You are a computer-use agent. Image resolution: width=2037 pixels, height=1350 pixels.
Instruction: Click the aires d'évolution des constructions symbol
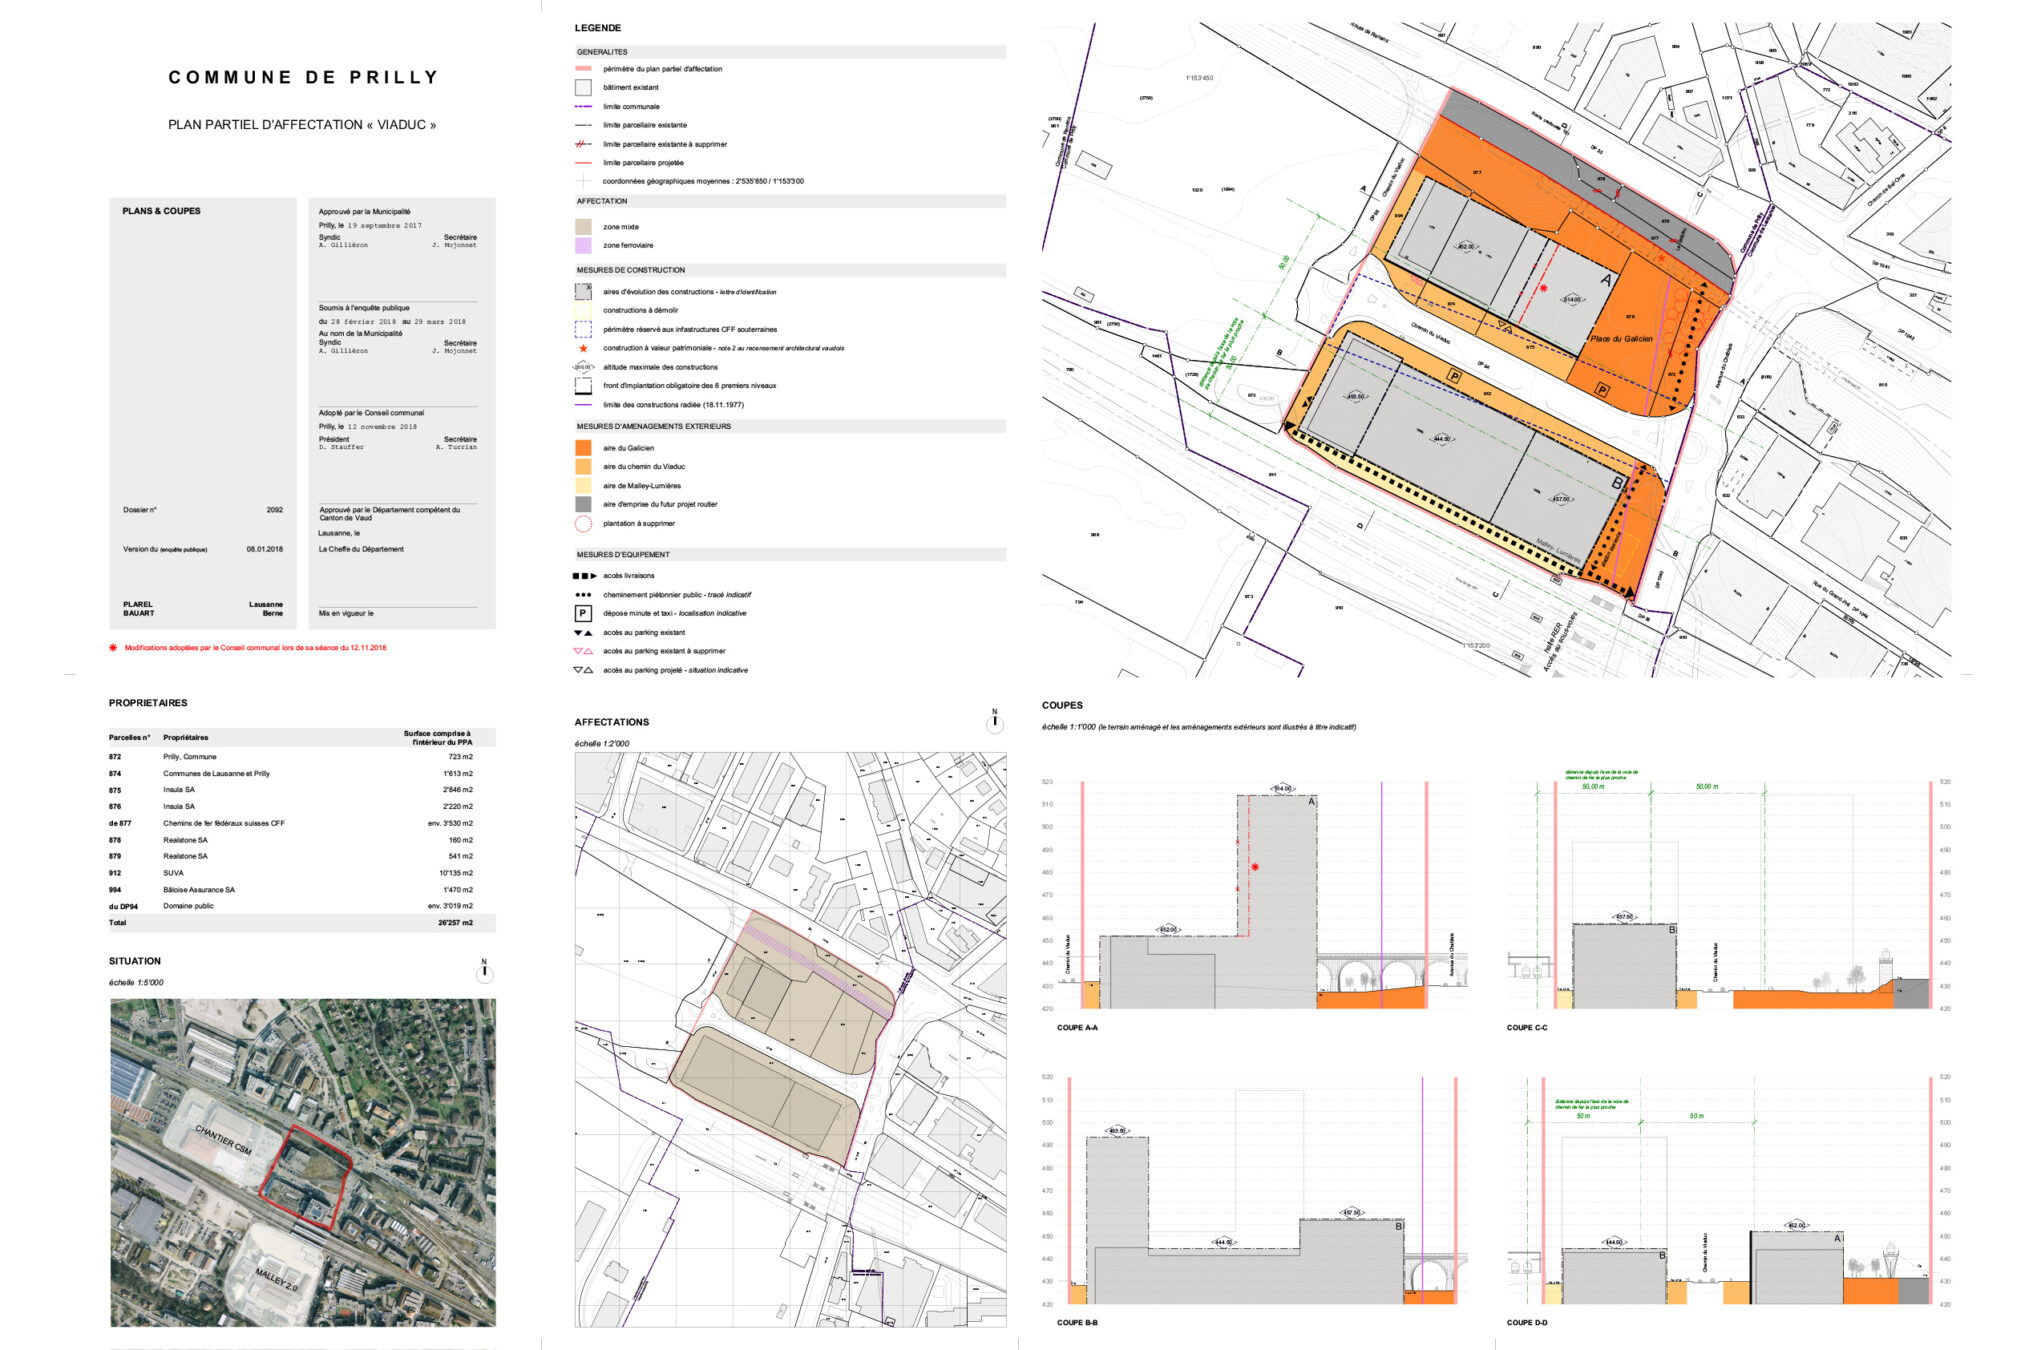tap(583, 291)
